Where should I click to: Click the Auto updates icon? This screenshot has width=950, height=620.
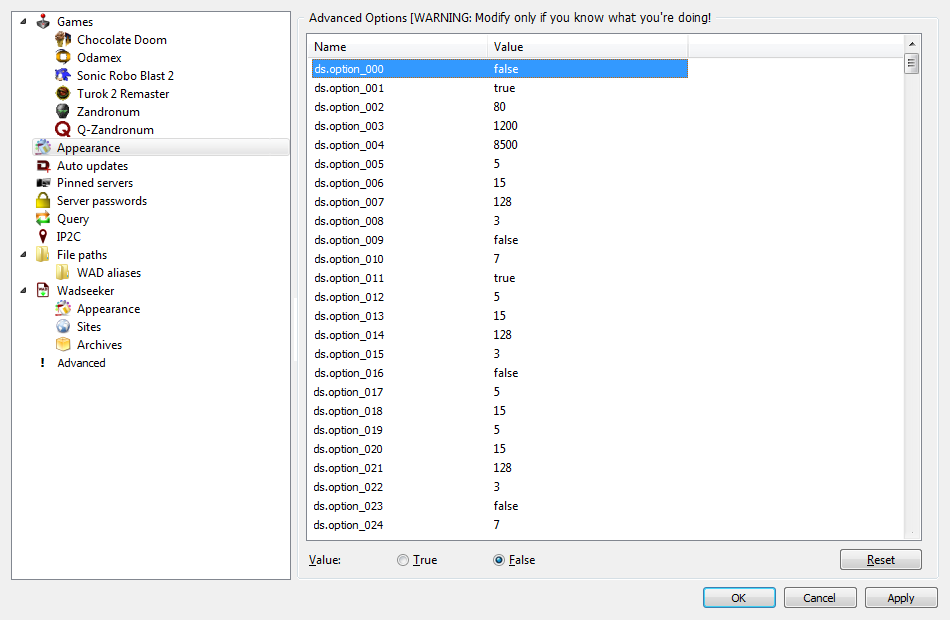coord(43,166)
